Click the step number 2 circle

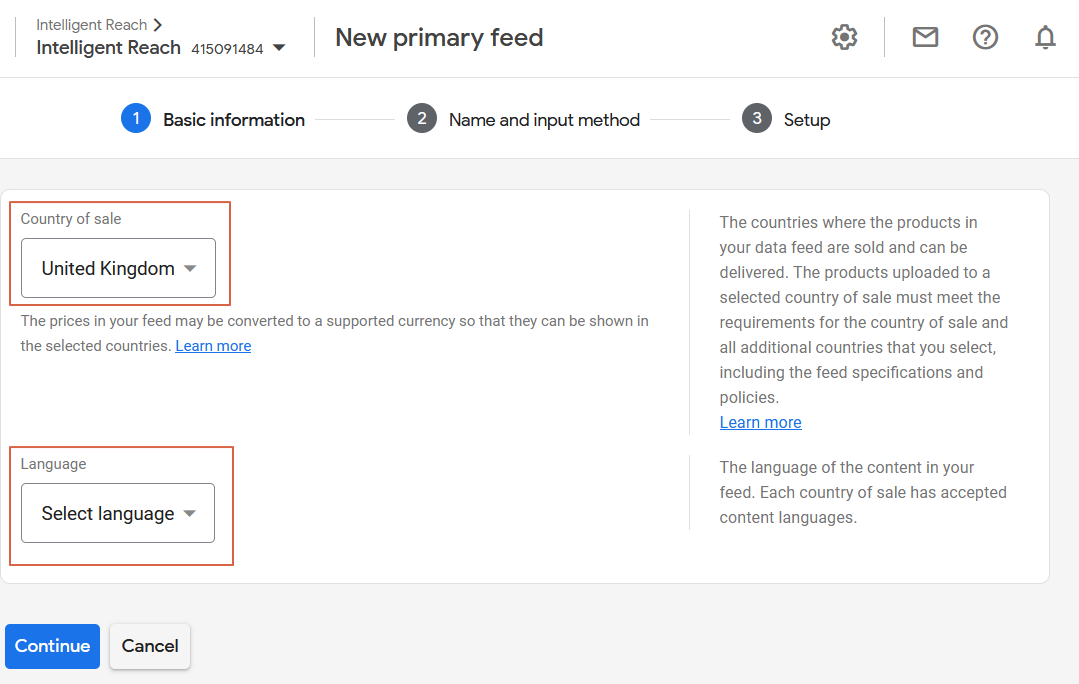pos(422,118)
